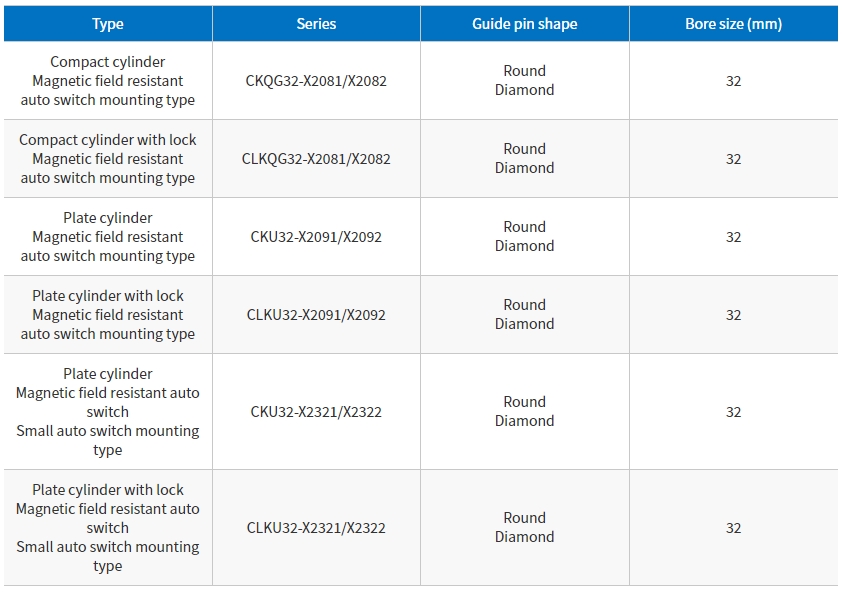The width and height of the screenshot is (842, 607).
Task: Select CLKU32-X2091/X2092 series cell
Action: [x=316, y=315]
